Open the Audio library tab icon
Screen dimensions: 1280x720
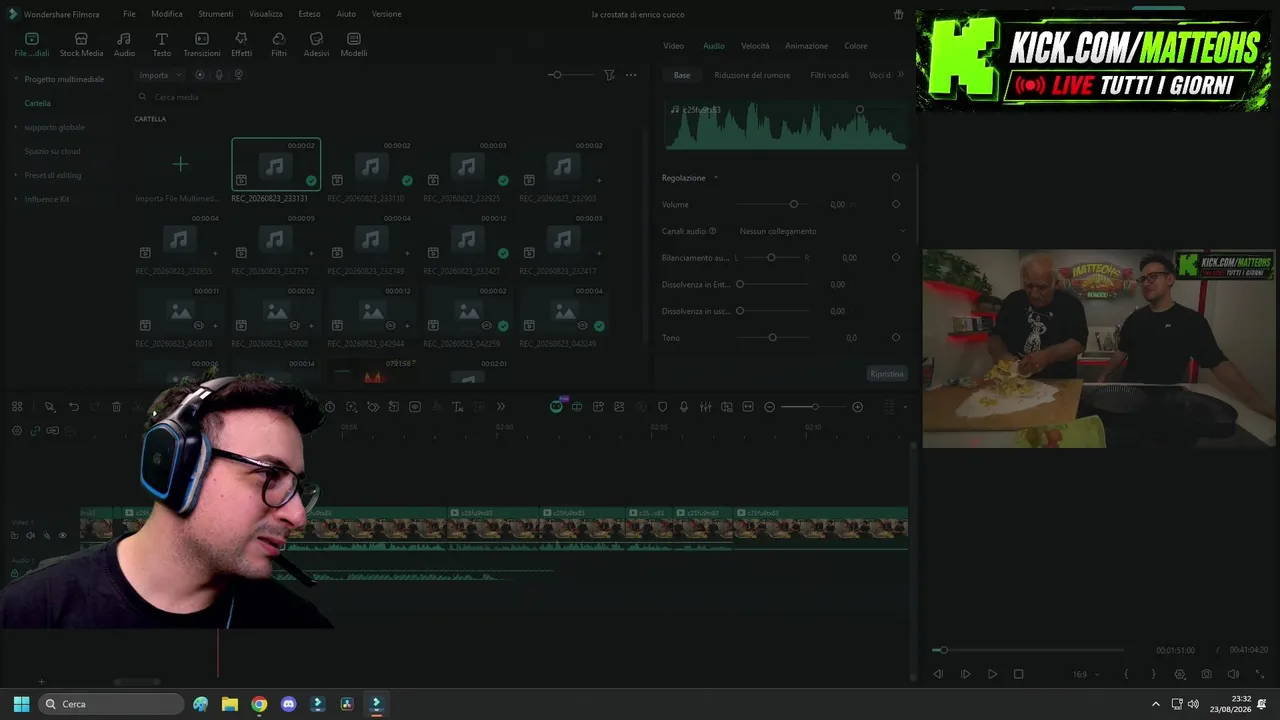tap(124, 44)
